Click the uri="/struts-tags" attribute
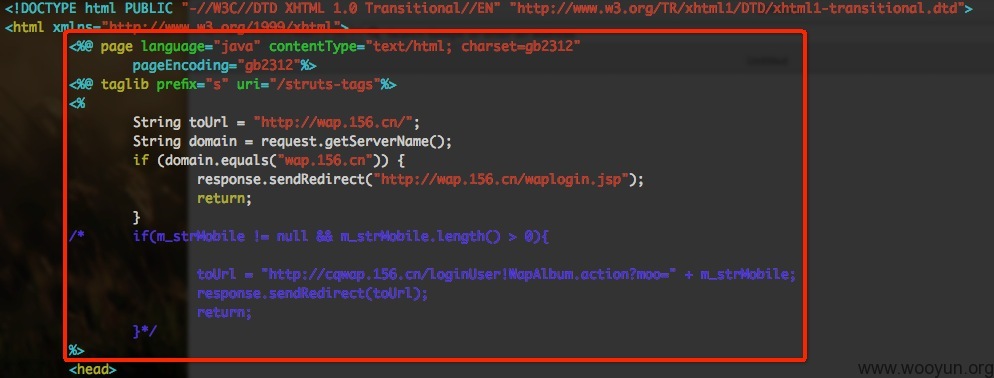Viewport: 994px width, 378px height. point(309,85)
